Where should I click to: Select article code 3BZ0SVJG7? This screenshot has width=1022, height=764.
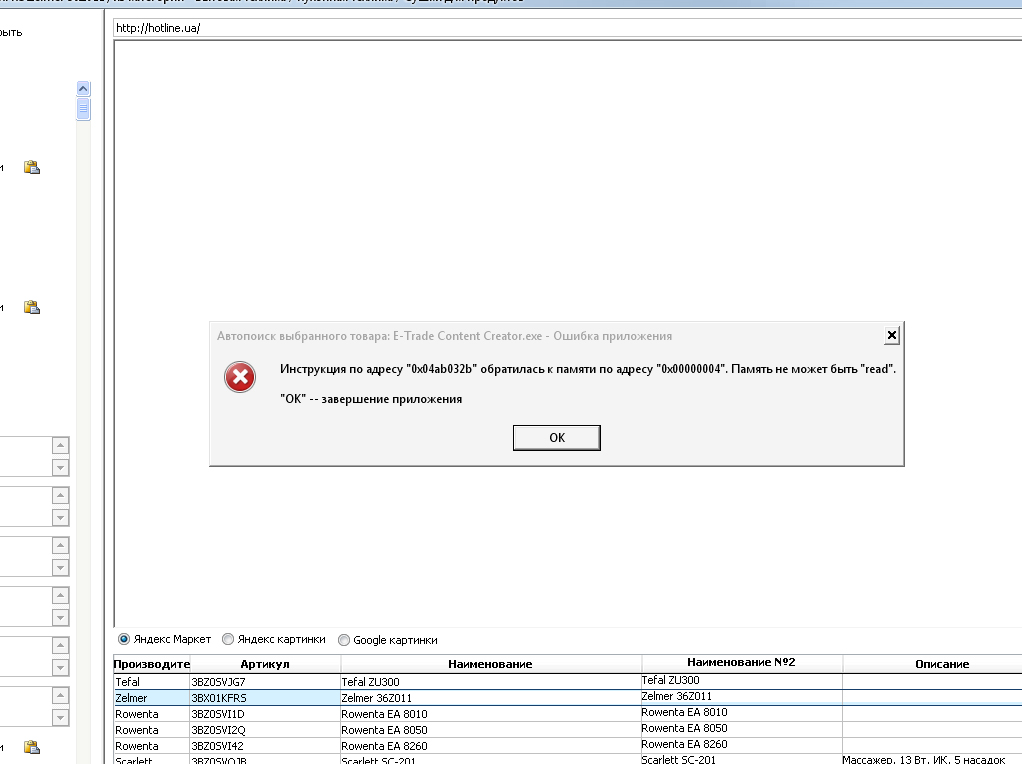tap(265, 682)
